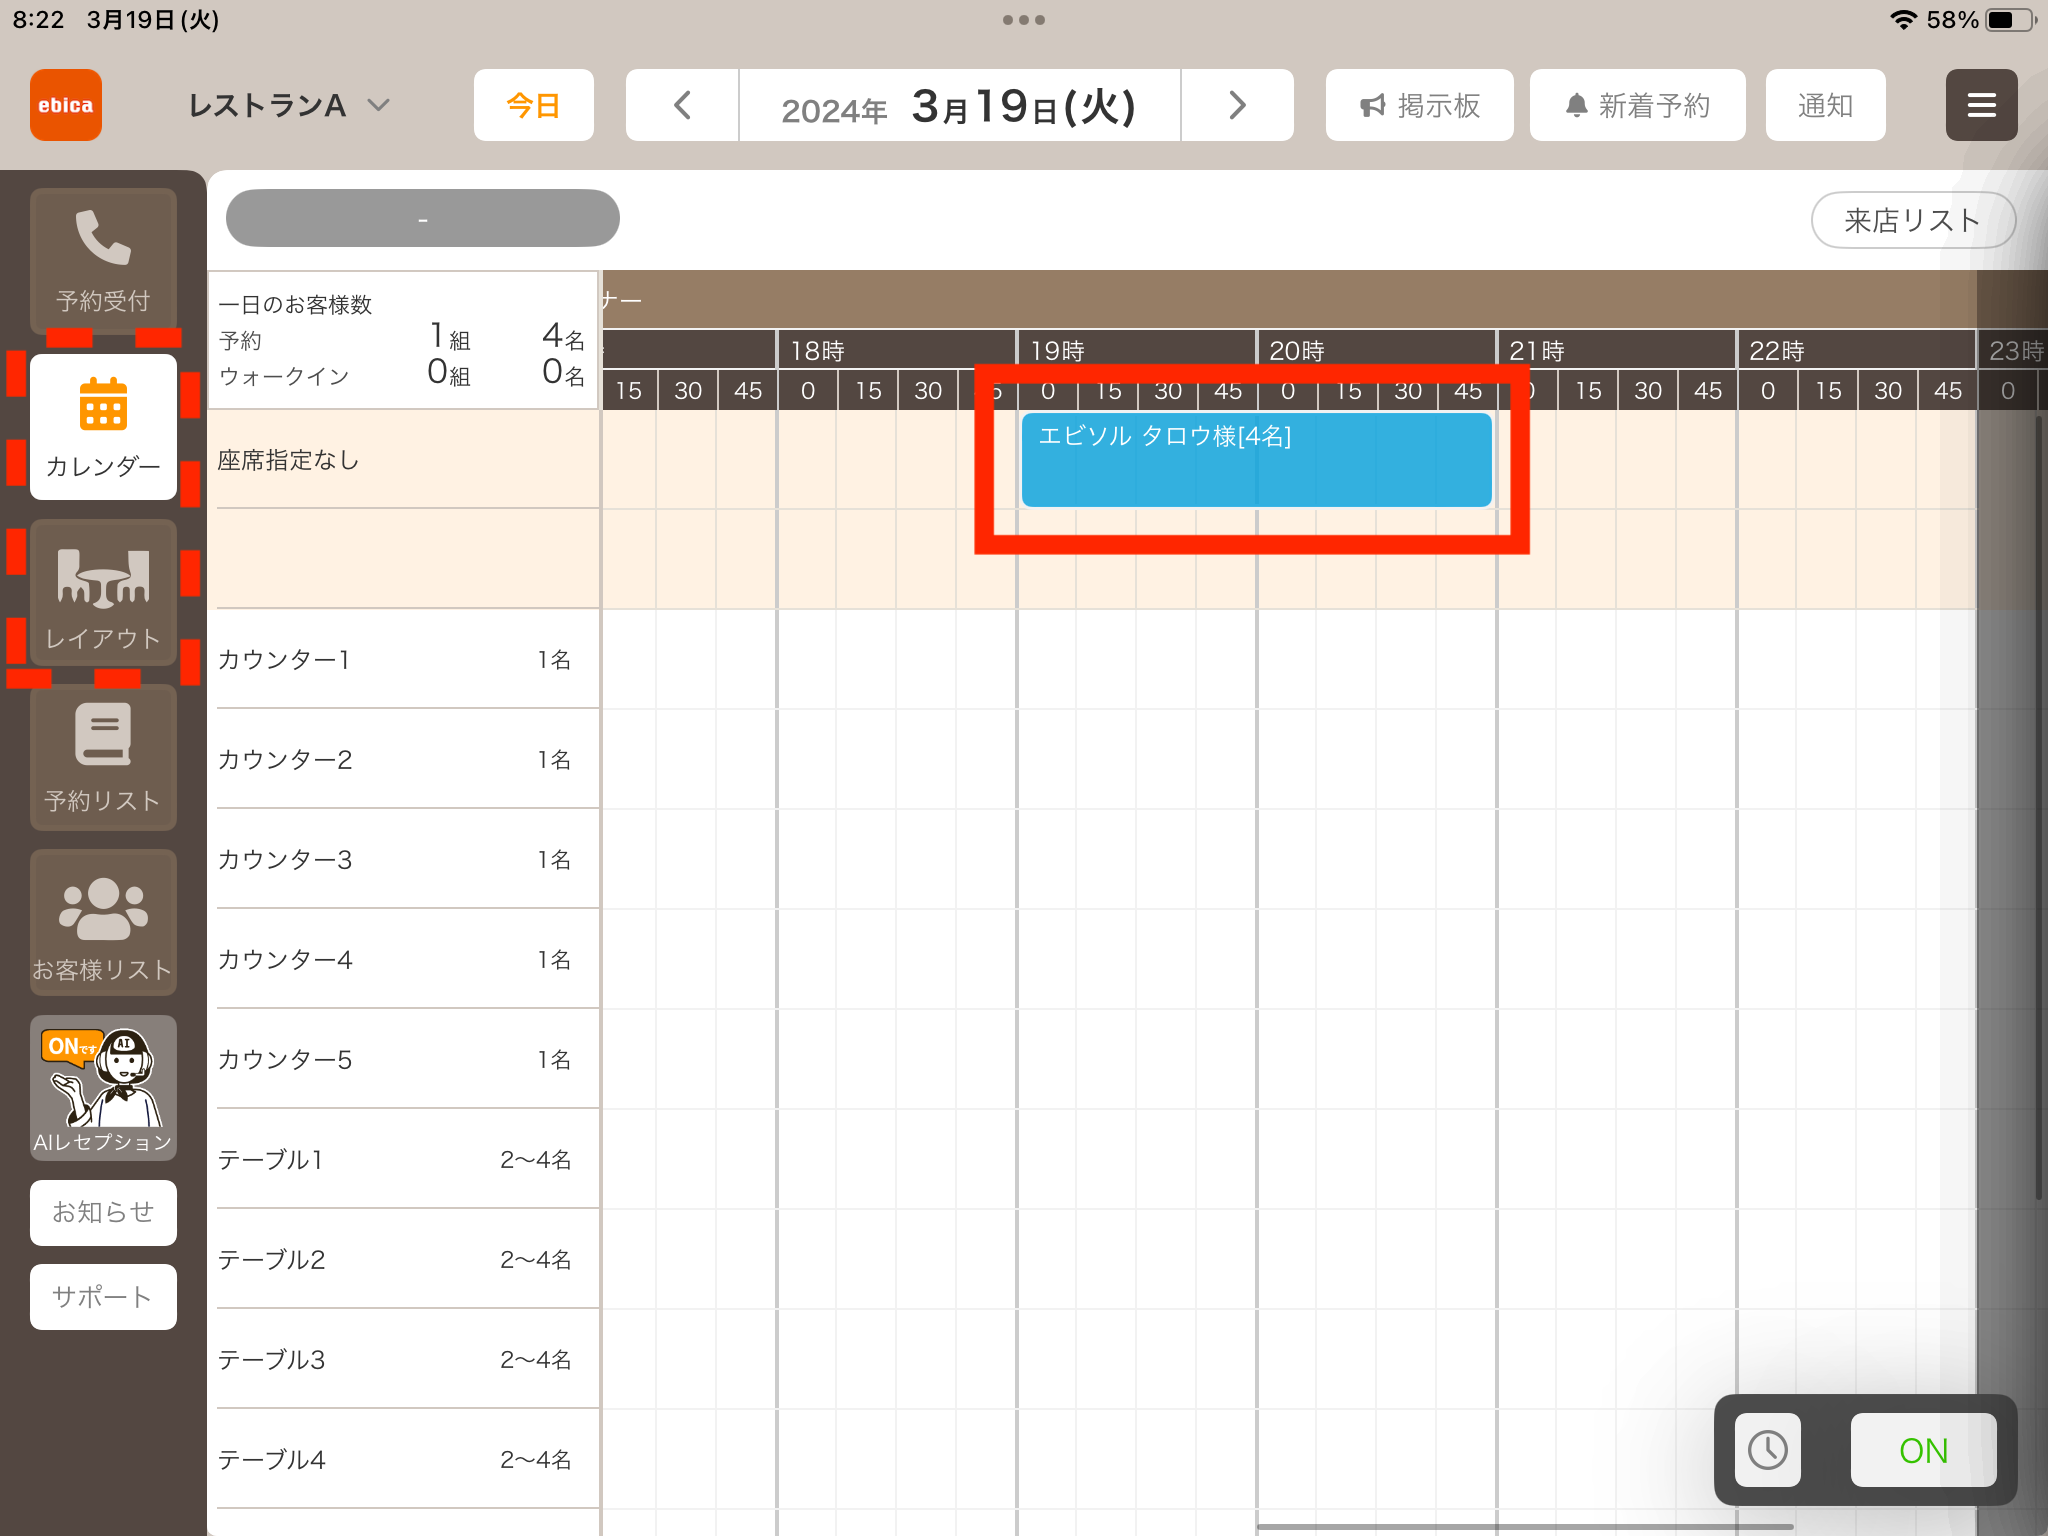
Task: Select the カレンダー calendar view
Action: 103,427
